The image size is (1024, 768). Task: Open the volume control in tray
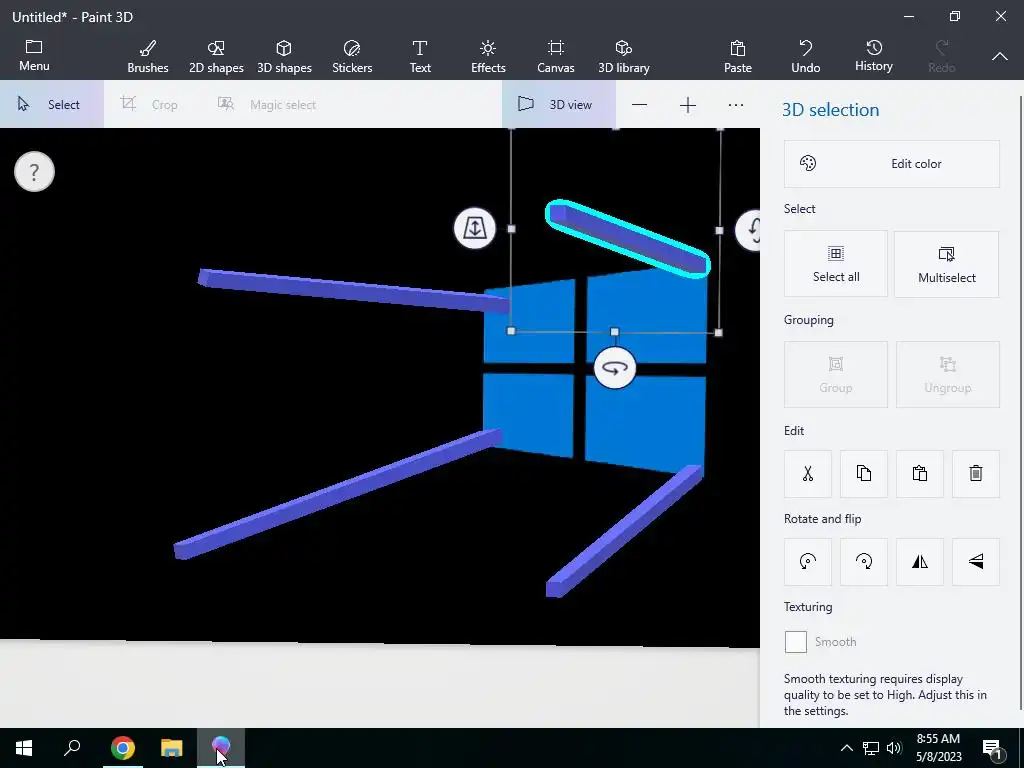894,748
